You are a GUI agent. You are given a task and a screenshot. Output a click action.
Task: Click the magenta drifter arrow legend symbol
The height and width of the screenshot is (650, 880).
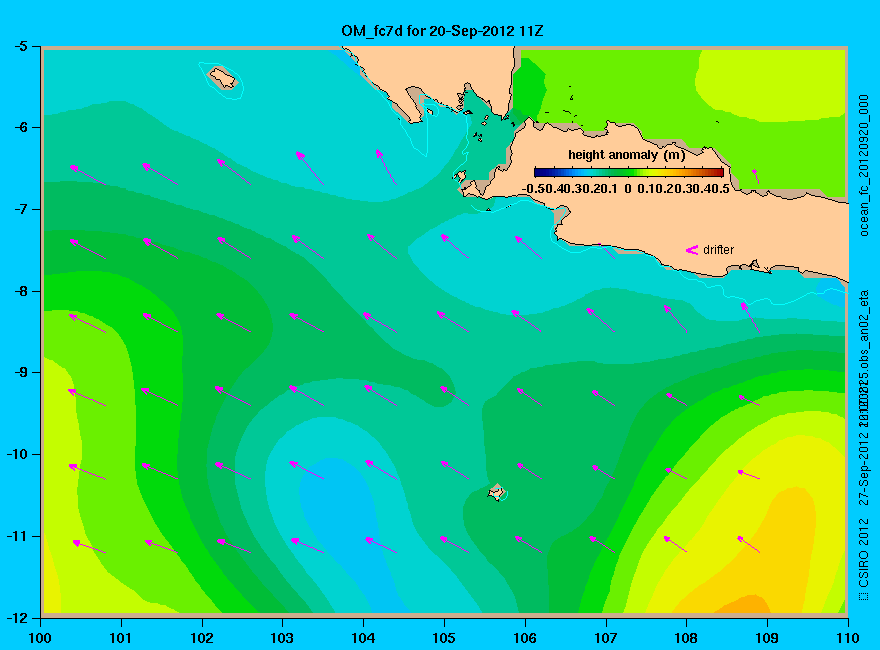point(691,250)
